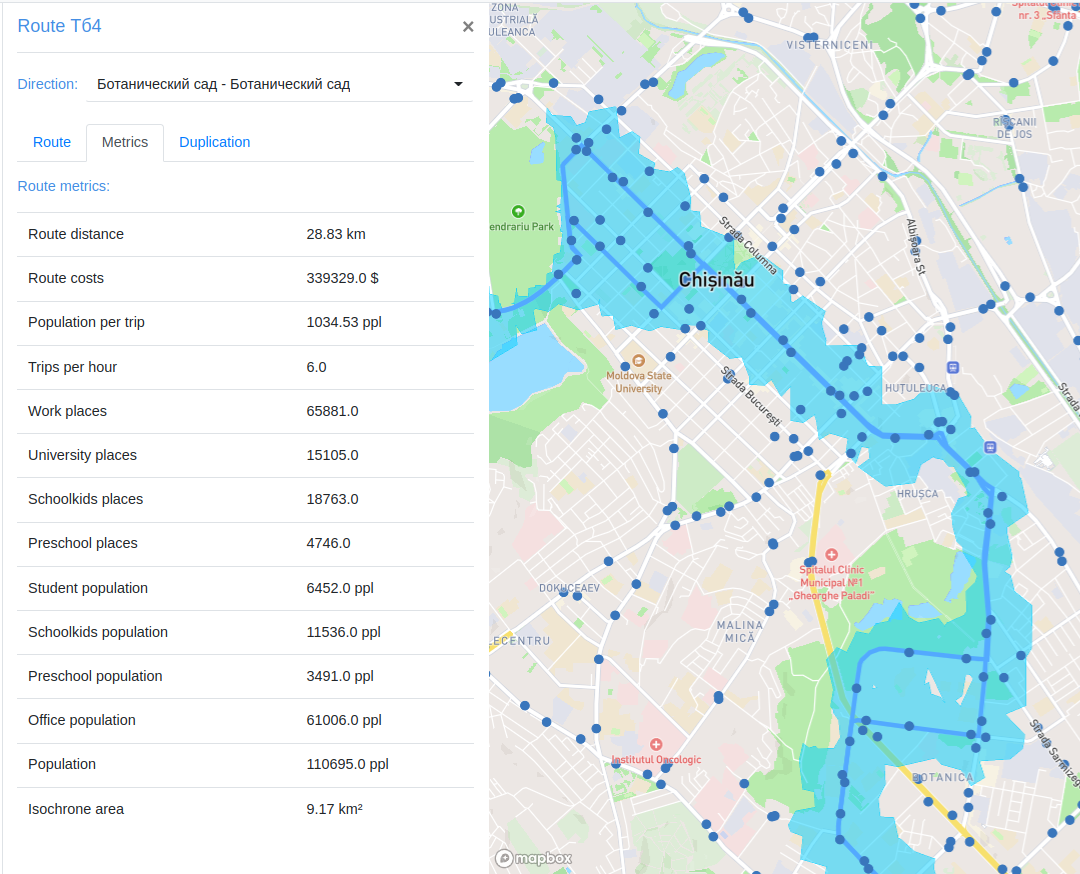Click the value '15105.0'
1080x874 pixels.
(332, 455)
